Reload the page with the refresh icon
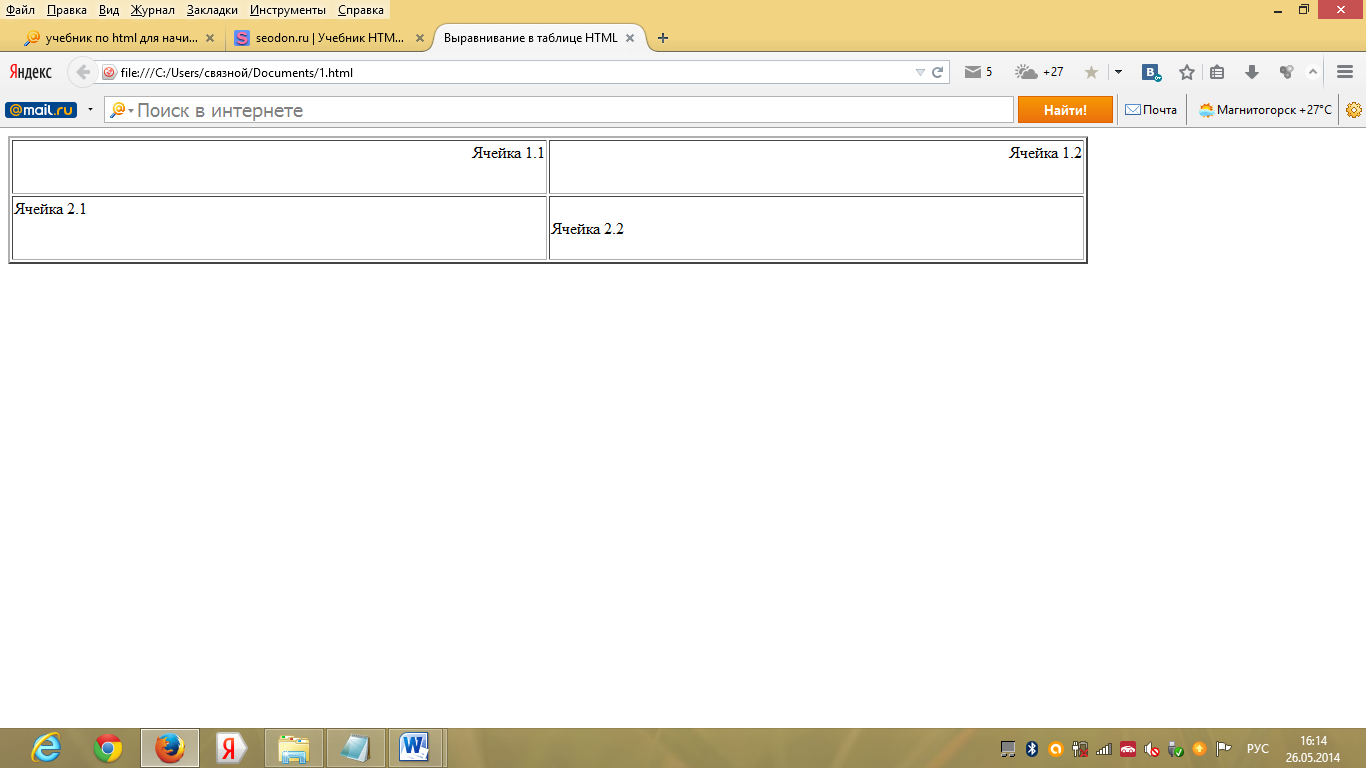This screenshot has height=768, width=1366. point(938,72)
